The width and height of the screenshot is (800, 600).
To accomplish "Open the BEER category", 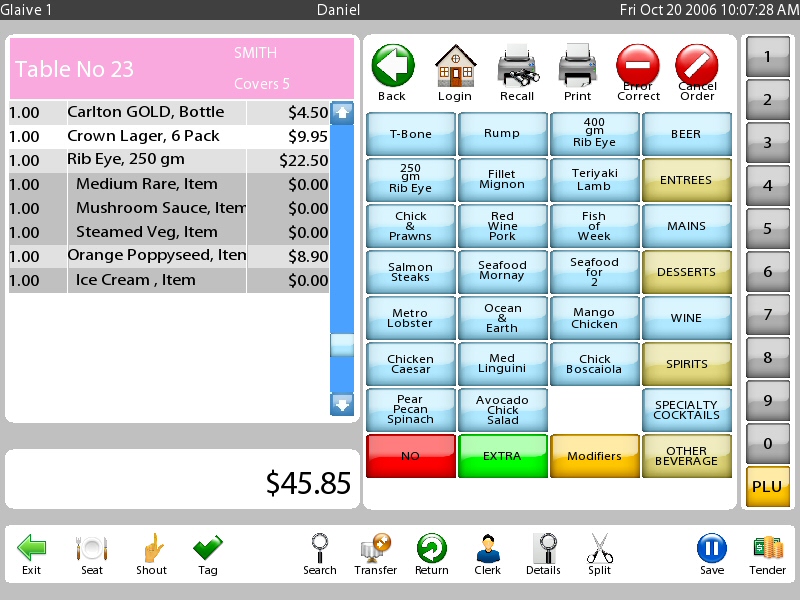I will [686, 134].
